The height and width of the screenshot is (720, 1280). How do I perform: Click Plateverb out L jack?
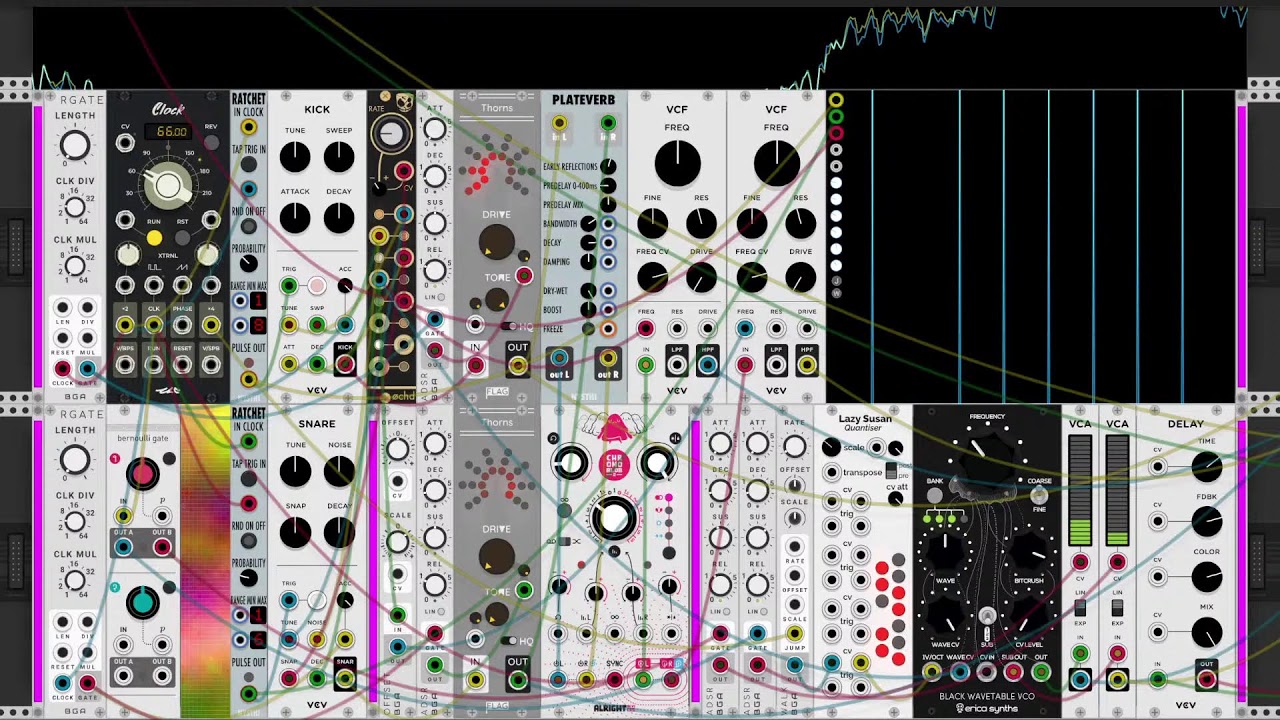point(559,358)
